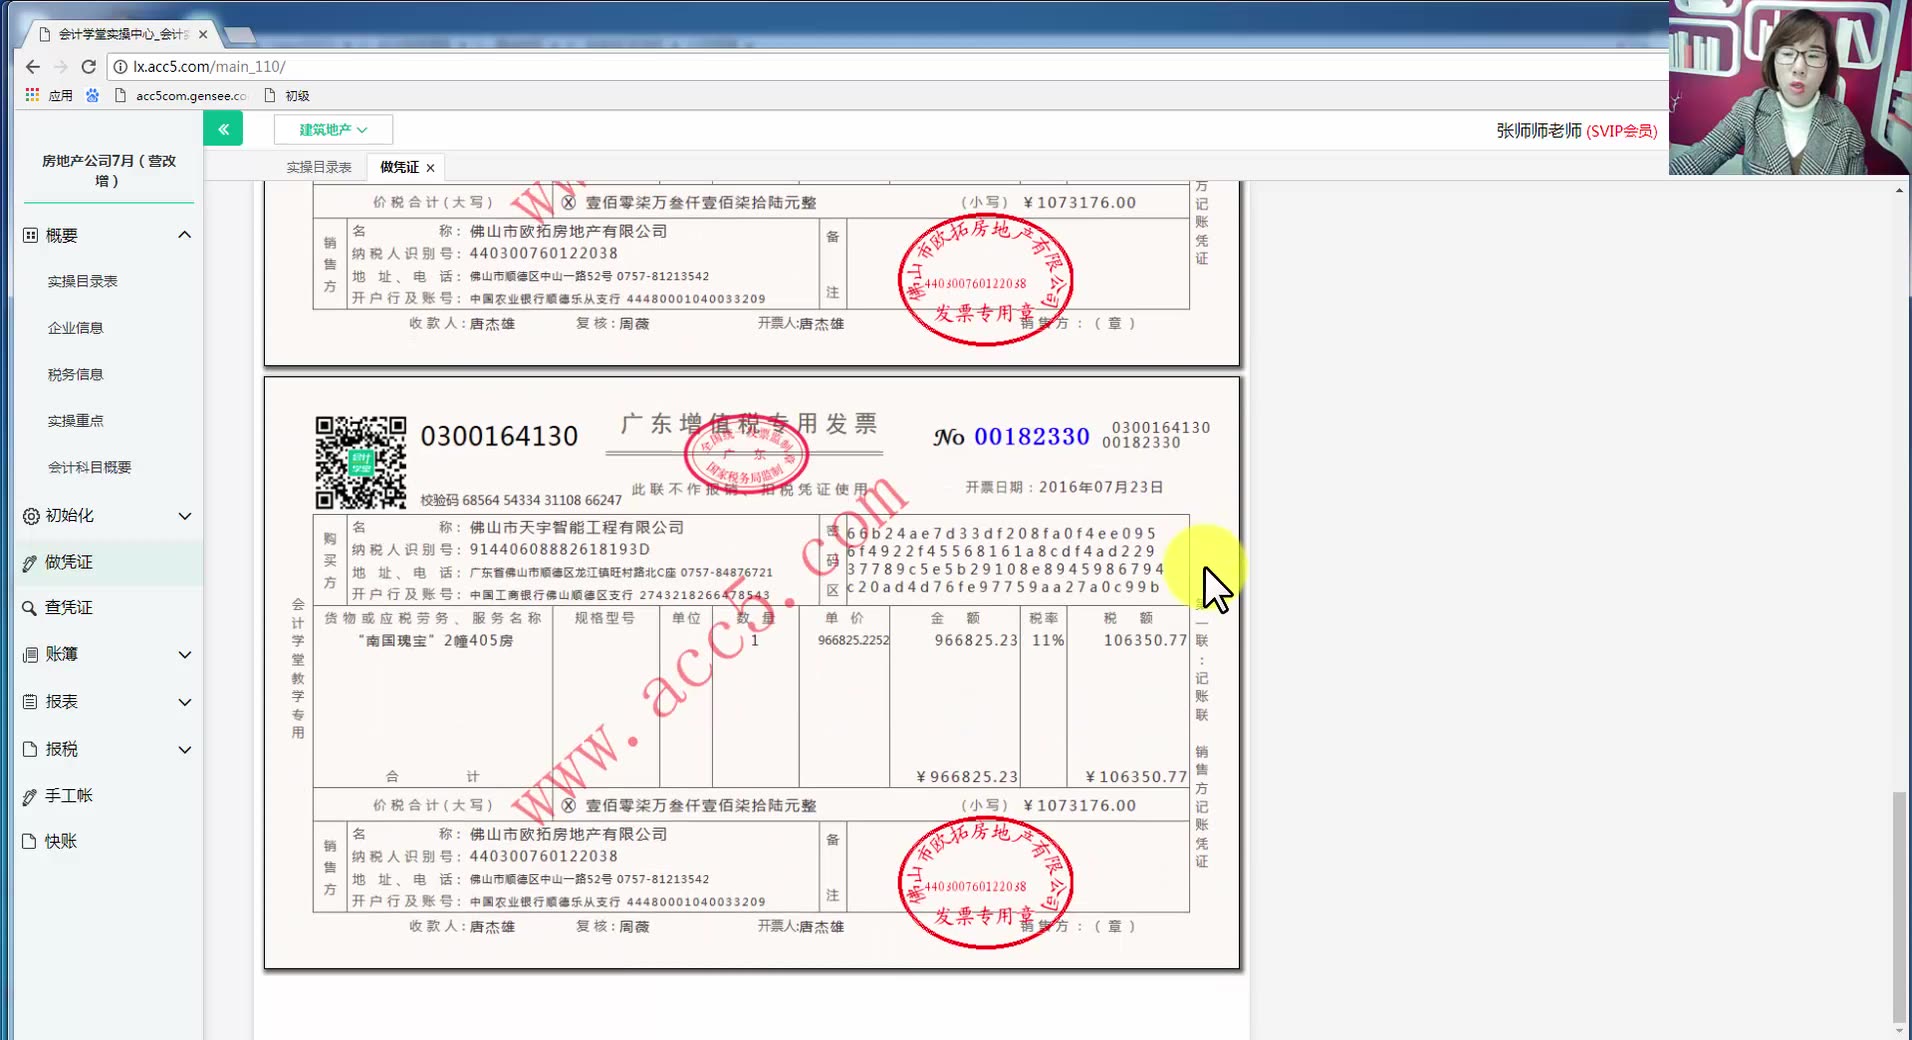Image resolution: width=1912 pixels, height=1040 pixels.
Task: Select the 做凭证 tab
Action: pyautogui.click(x=399, y=167)
